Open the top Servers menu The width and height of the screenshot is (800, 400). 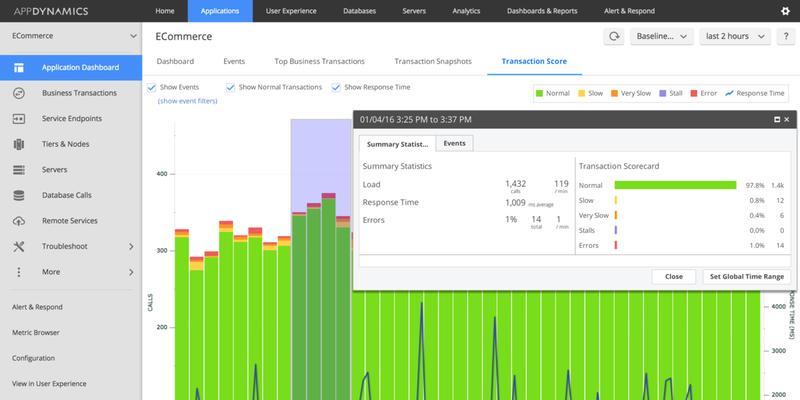click(x=414, y=11)
